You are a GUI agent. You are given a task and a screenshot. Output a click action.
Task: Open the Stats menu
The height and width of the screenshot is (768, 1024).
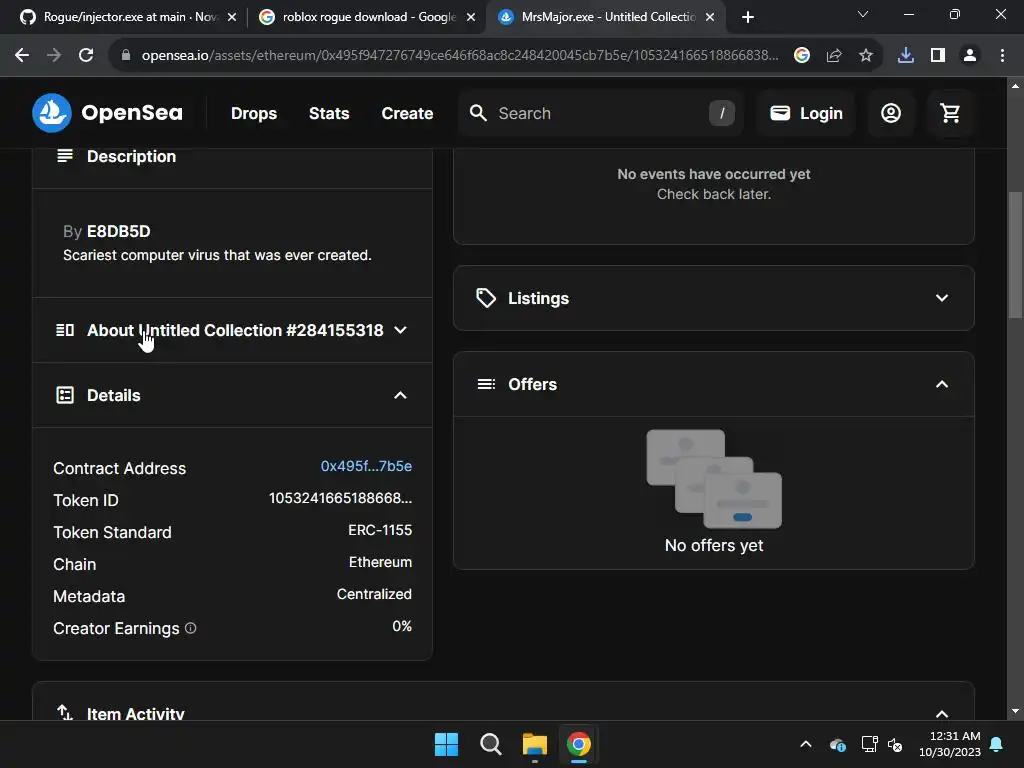[329, 113]
